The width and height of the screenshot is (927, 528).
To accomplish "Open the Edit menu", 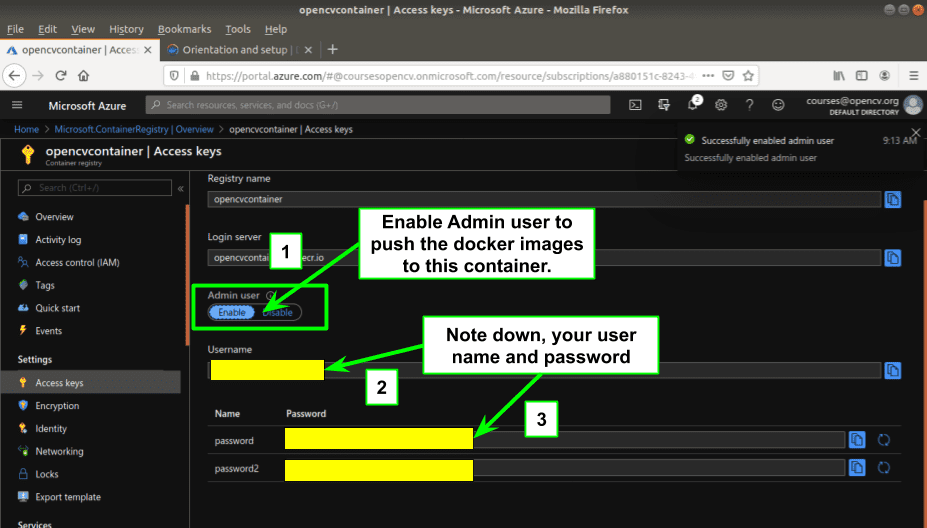I will 47,29.
